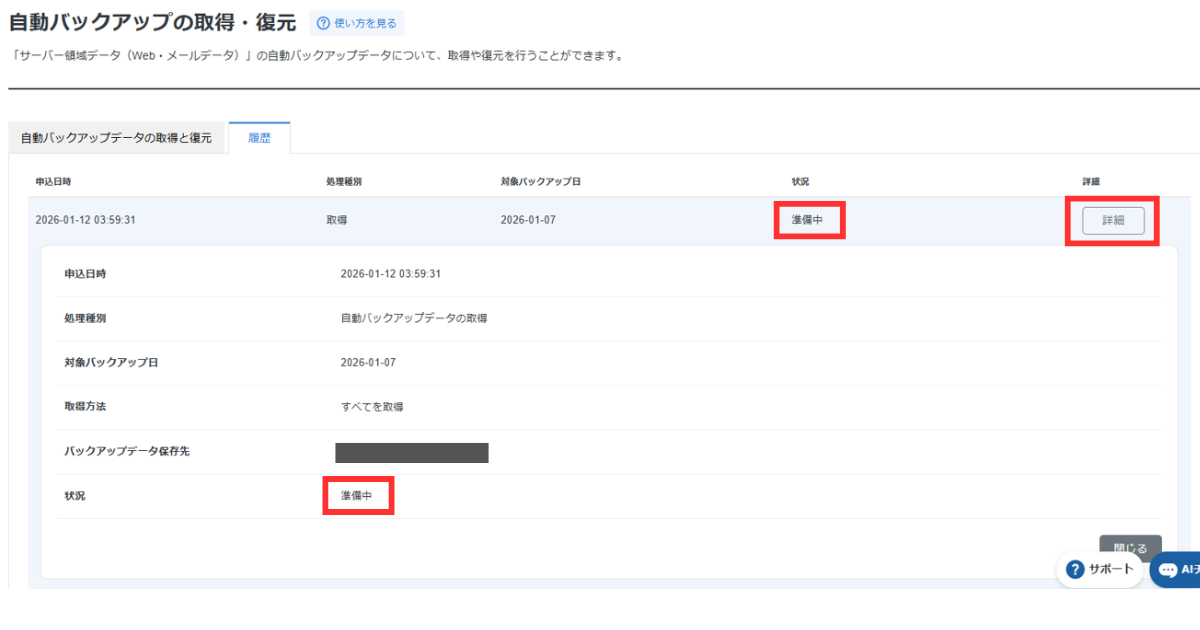Viewport: 1200px width, 630px height.
Task: Click the 申込日時 column header
Action: click(53, 182)
